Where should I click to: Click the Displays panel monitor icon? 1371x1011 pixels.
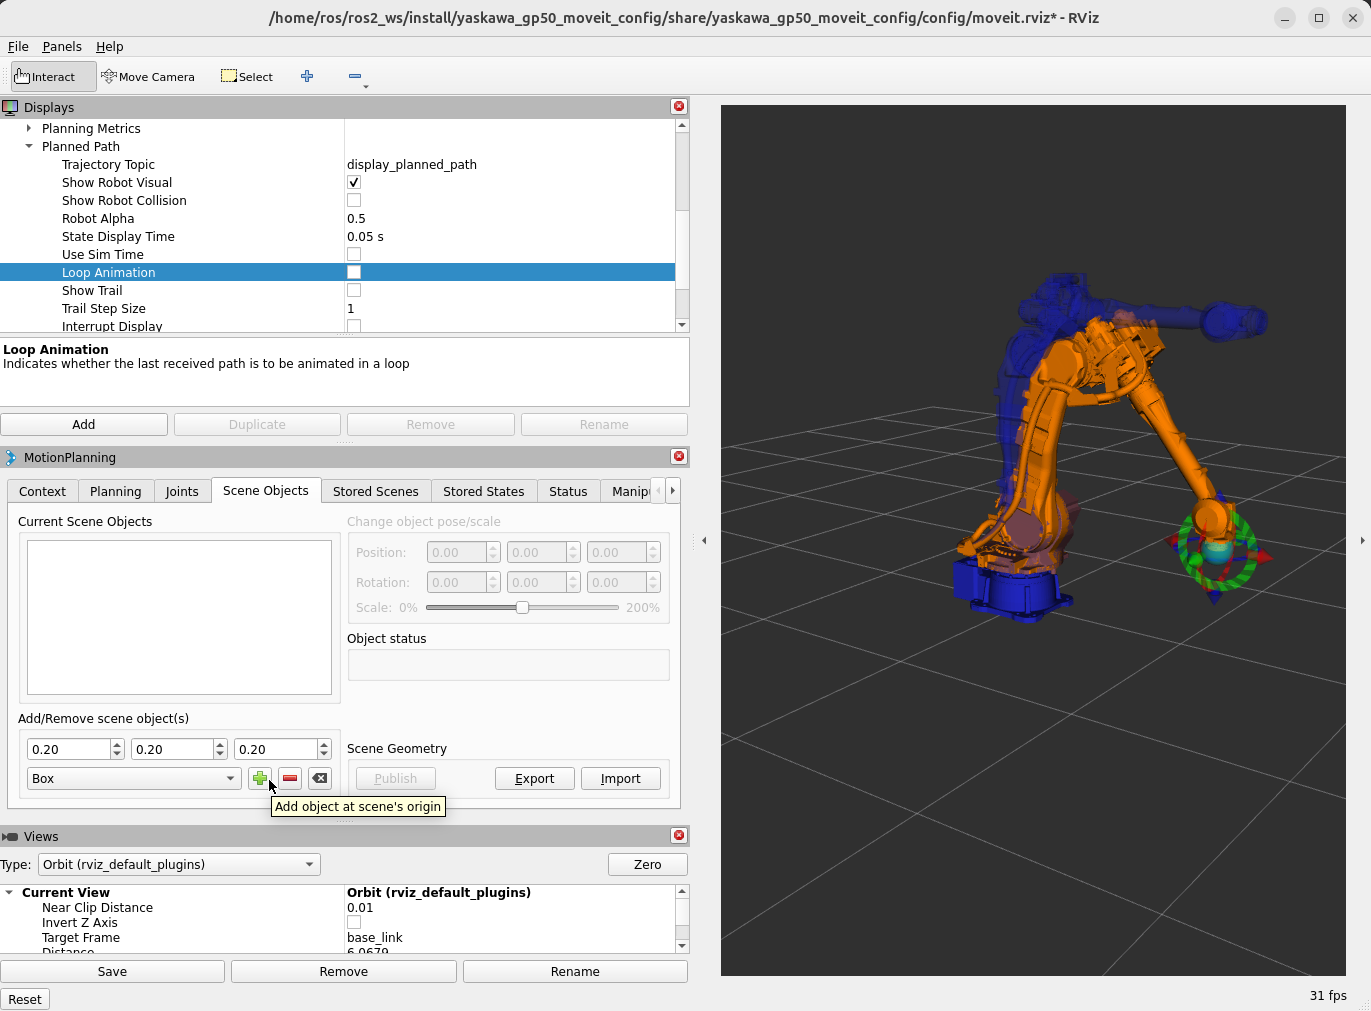coord(10,107)
